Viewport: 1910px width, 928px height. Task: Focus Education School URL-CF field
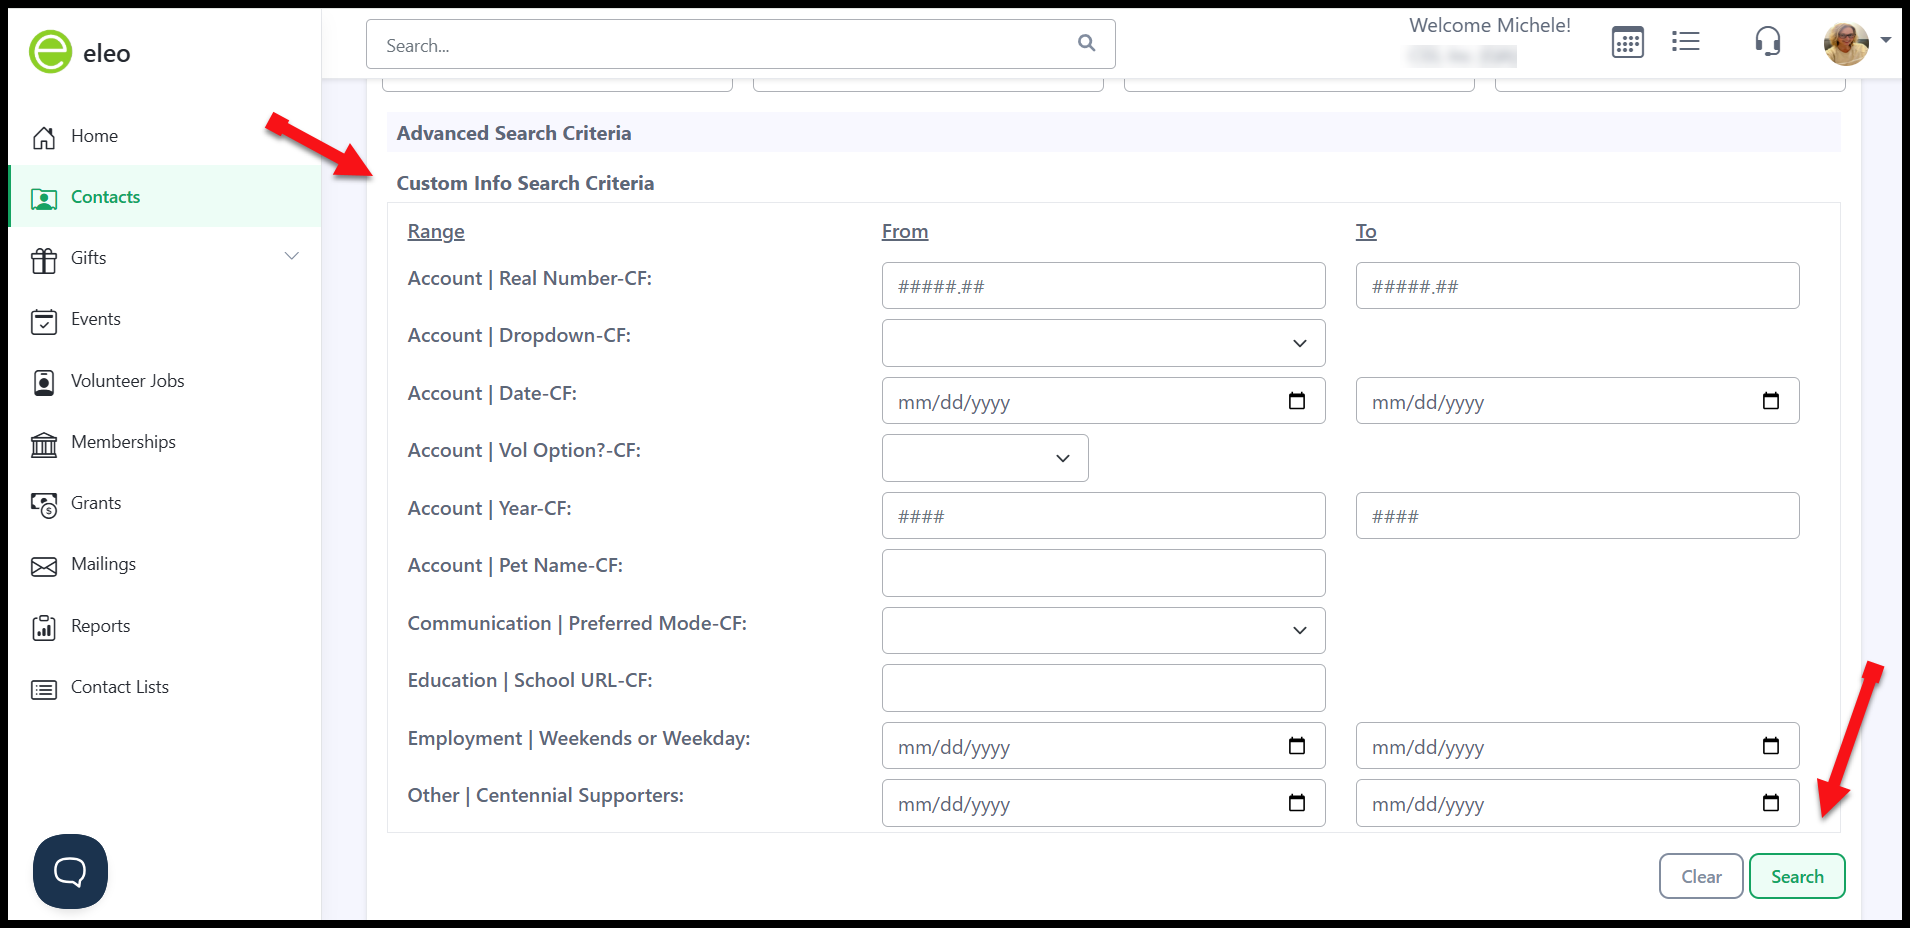pos(1104,688)
